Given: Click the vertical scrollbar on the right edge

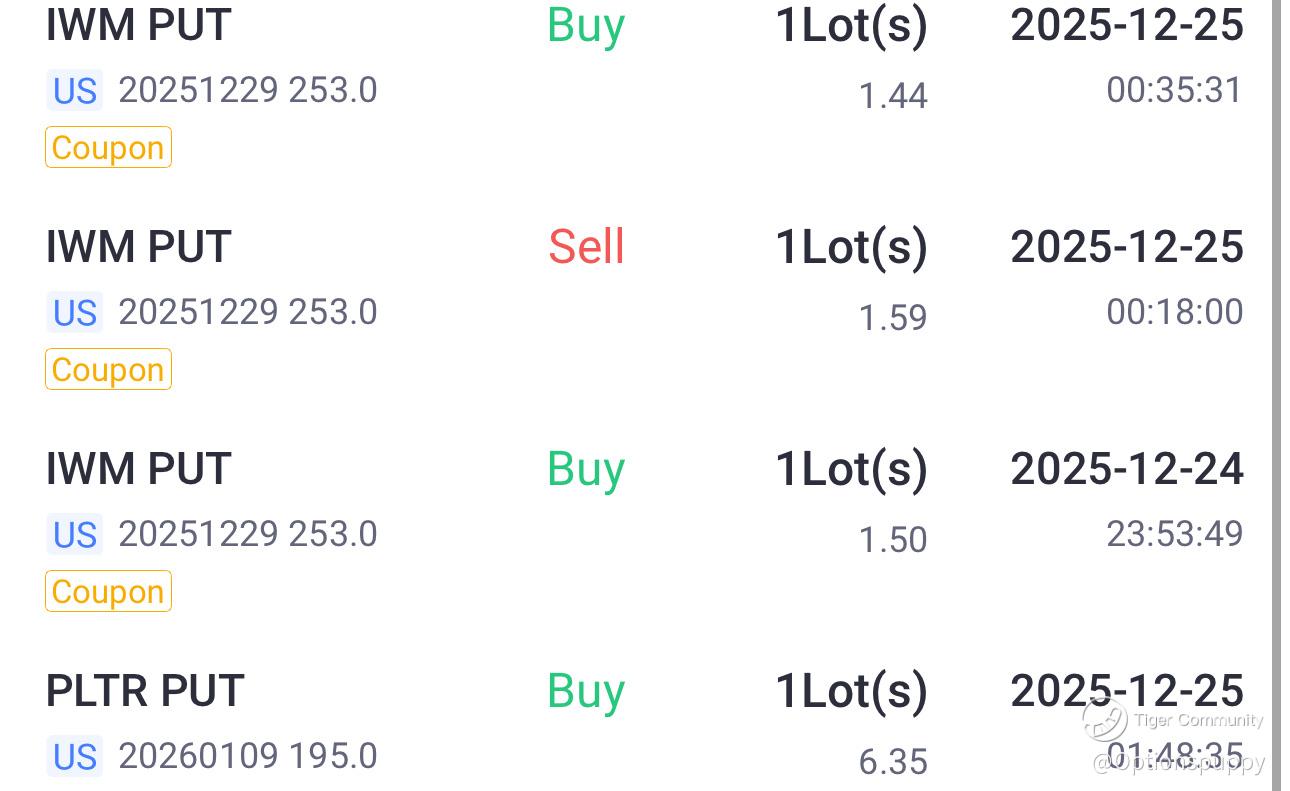Looking at the screenshot, I should coord(1276,300).
